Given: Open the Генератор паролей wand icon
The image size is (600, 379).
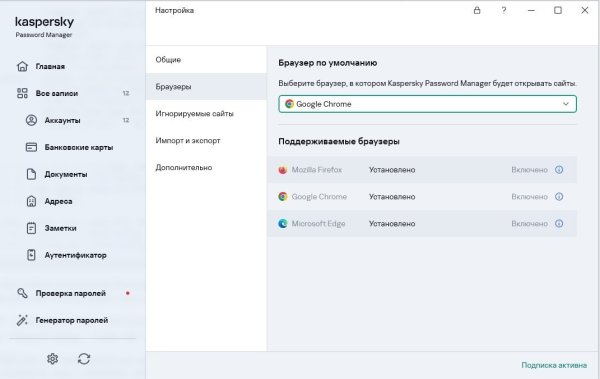Looking at the screenshot, I should 22,320.
